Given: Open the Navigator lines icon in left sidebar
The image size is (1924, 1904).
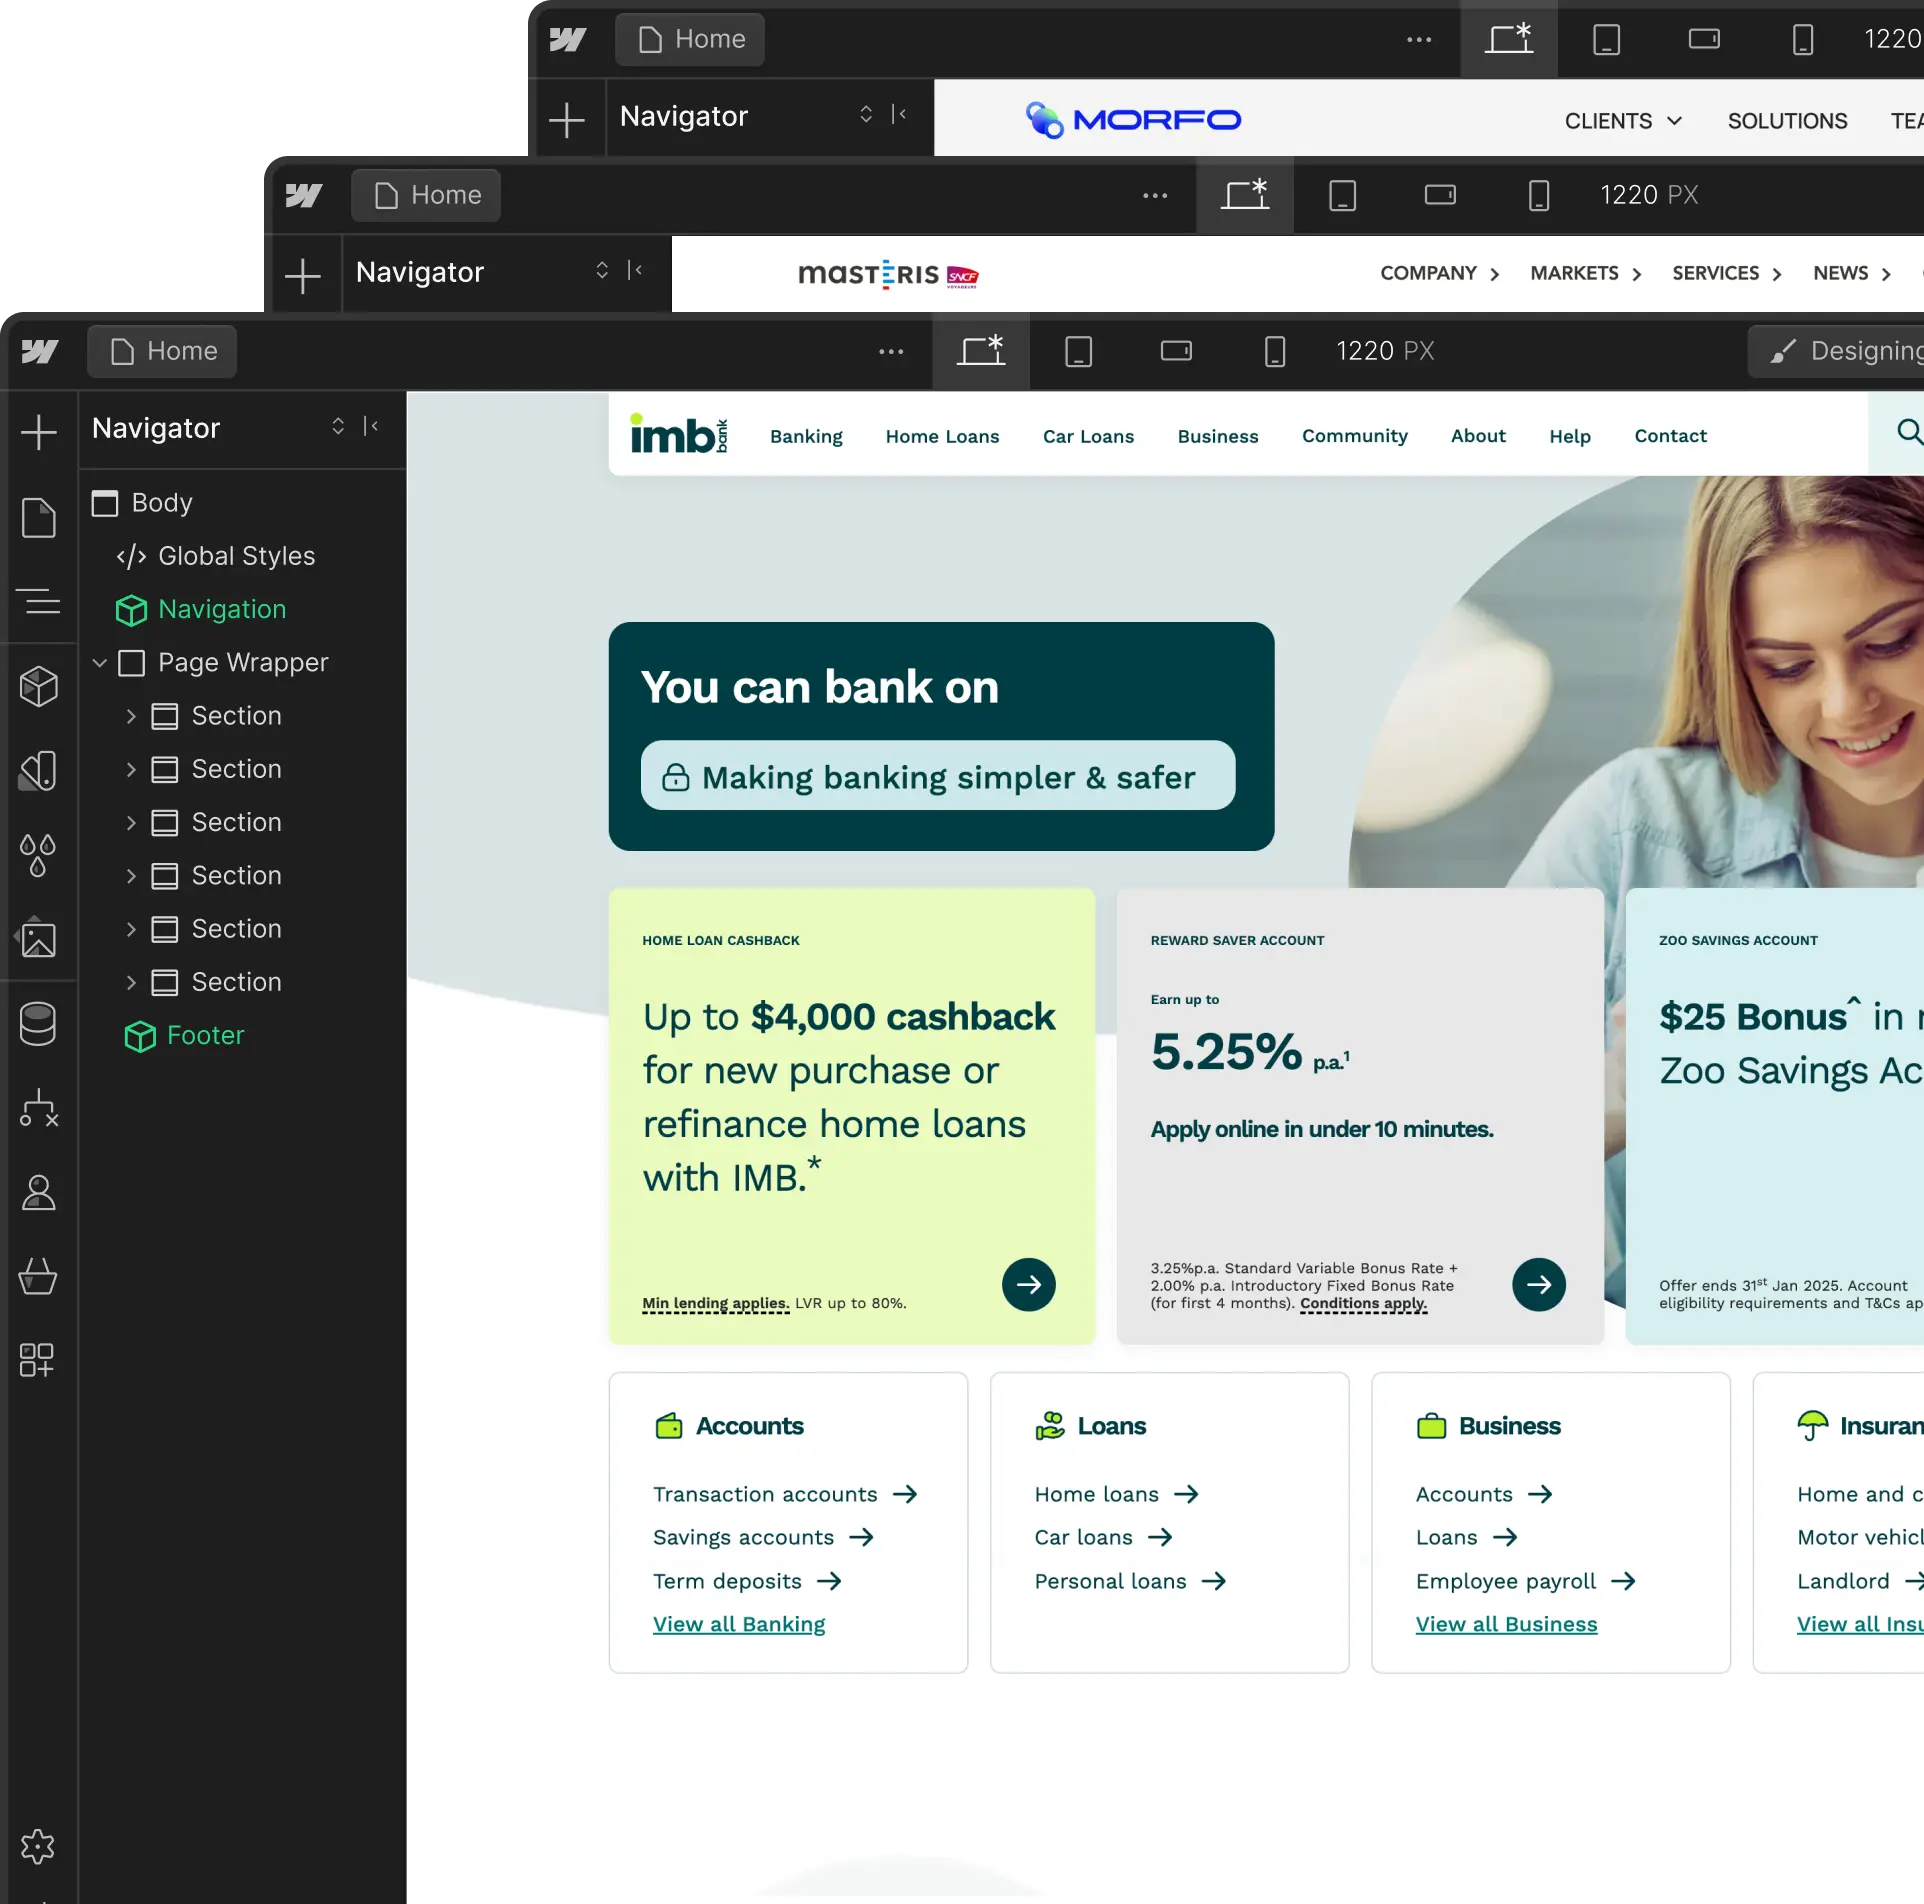Looking at the screenshot, I should (x=39, y=601).
